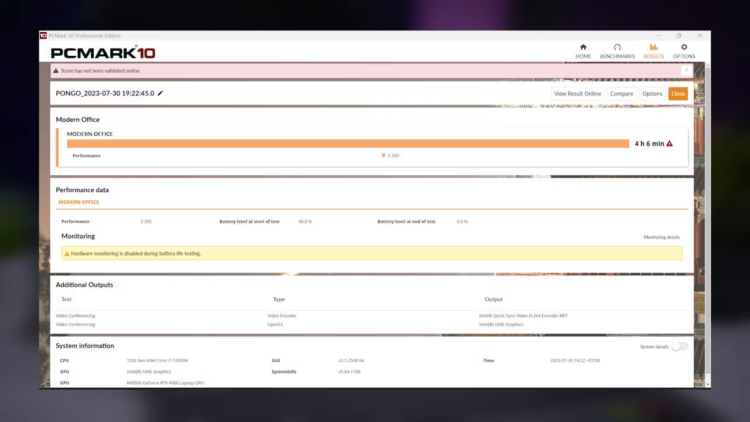Image resolution: width=750 pixels, height=422 pixels.
Task: Click View Result Online button
Action: pyautogui.click(x=578, y=93)
